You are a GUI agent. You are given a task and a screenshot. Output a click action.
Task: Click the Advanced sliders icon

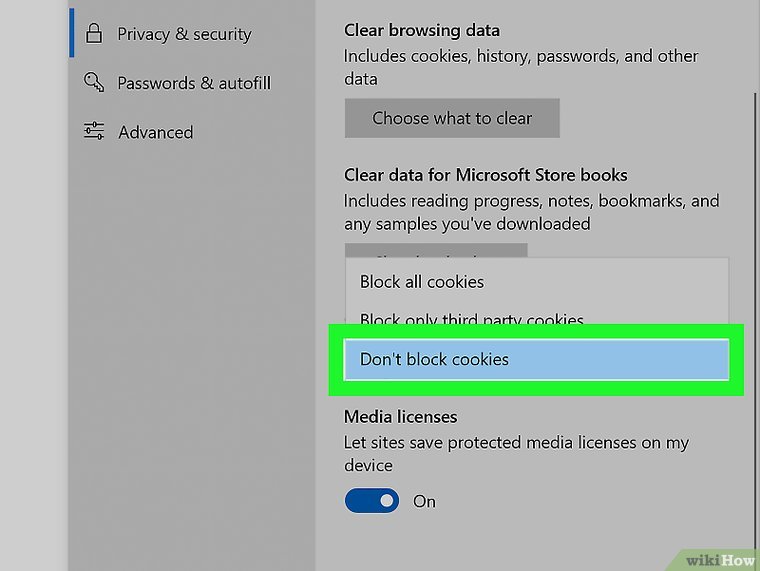pyautogui.click(x=94, y=132)
